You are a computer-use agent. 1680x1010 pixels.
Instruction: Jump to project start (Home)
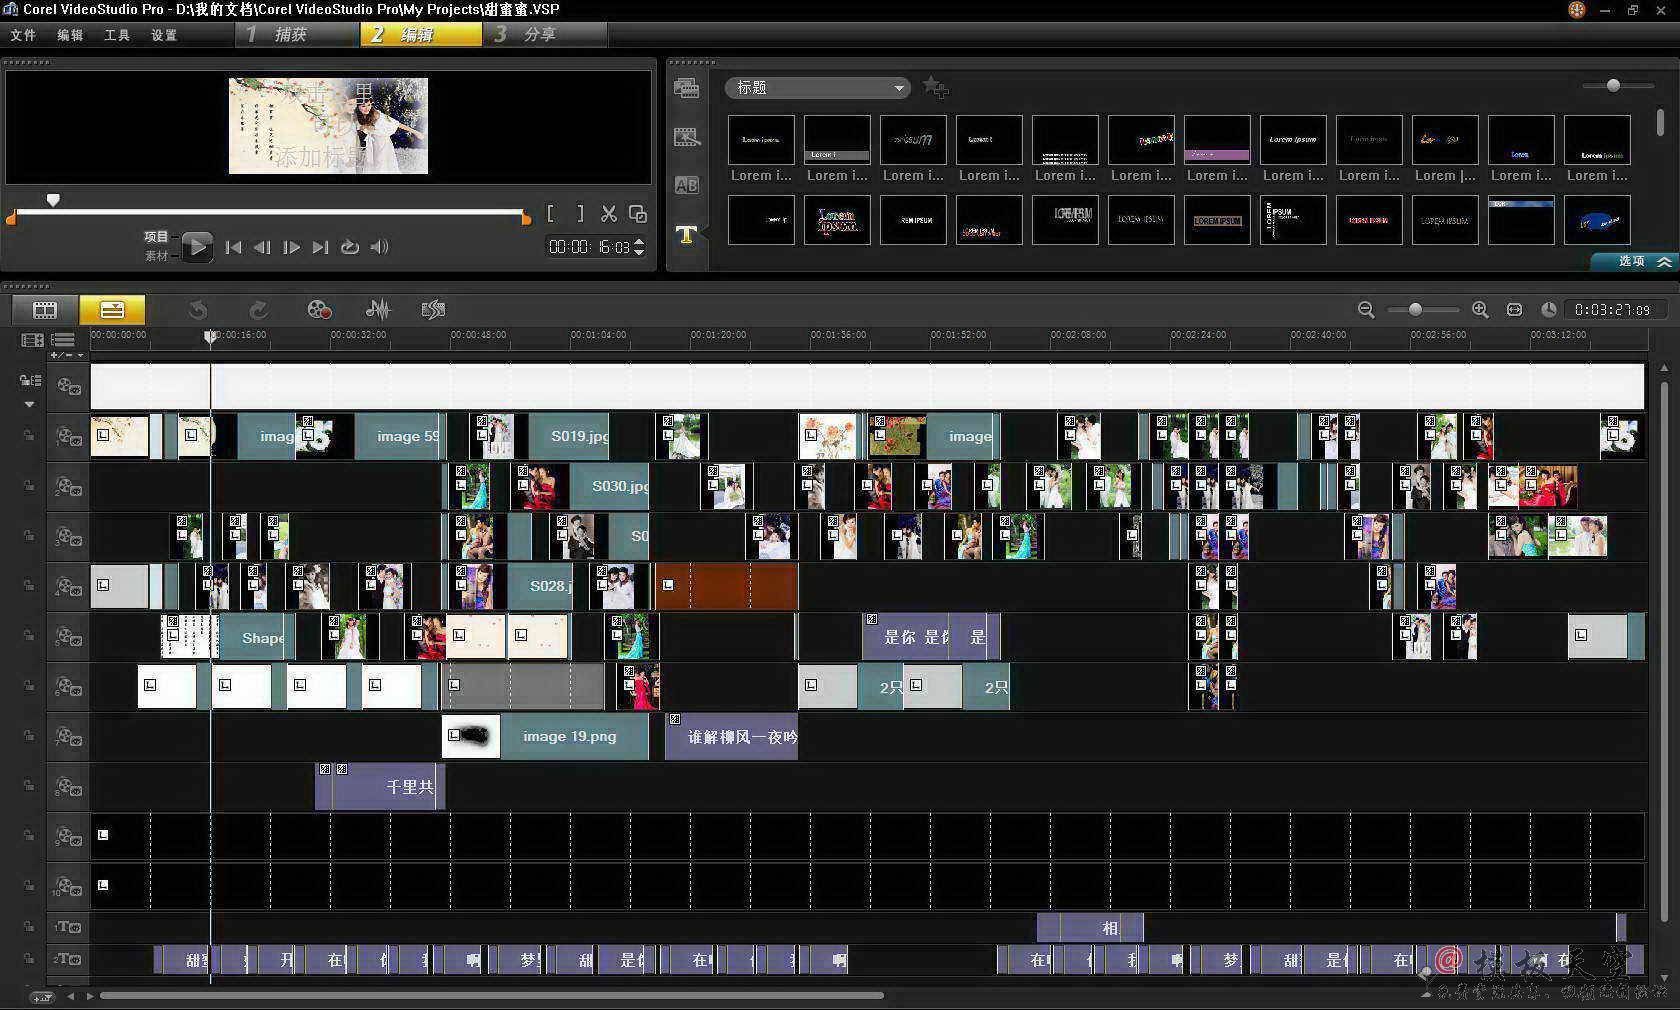pos(233,247)
